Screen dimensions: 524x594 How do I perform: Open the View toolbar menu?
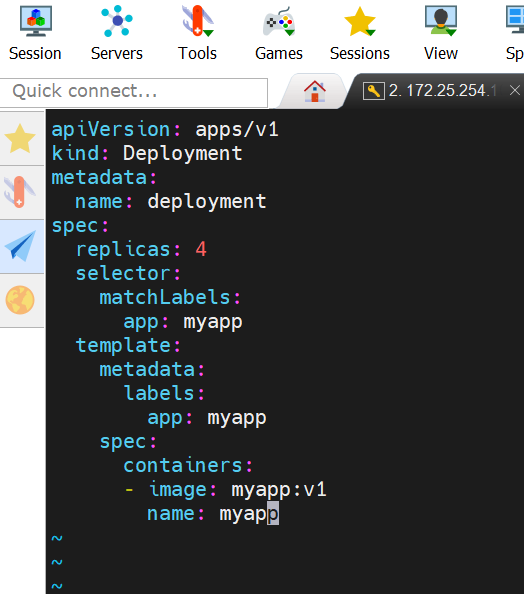441,34
